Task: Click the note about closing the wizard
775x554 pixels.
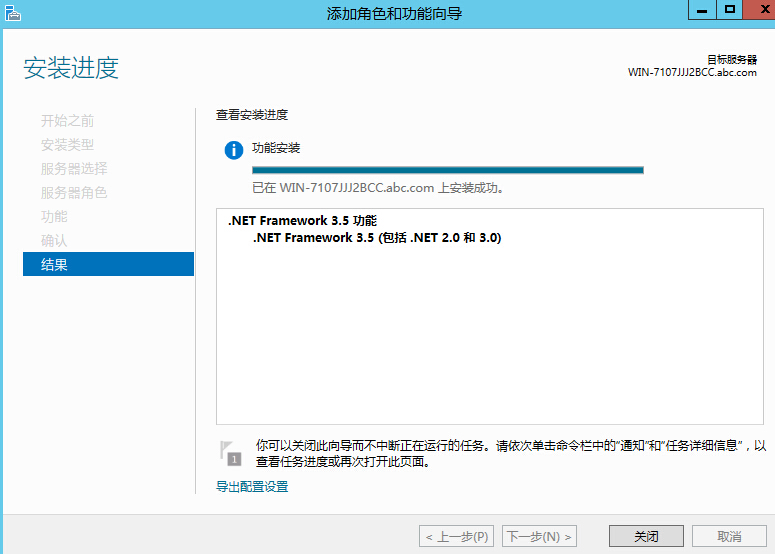Action: [x=511, y=453]
